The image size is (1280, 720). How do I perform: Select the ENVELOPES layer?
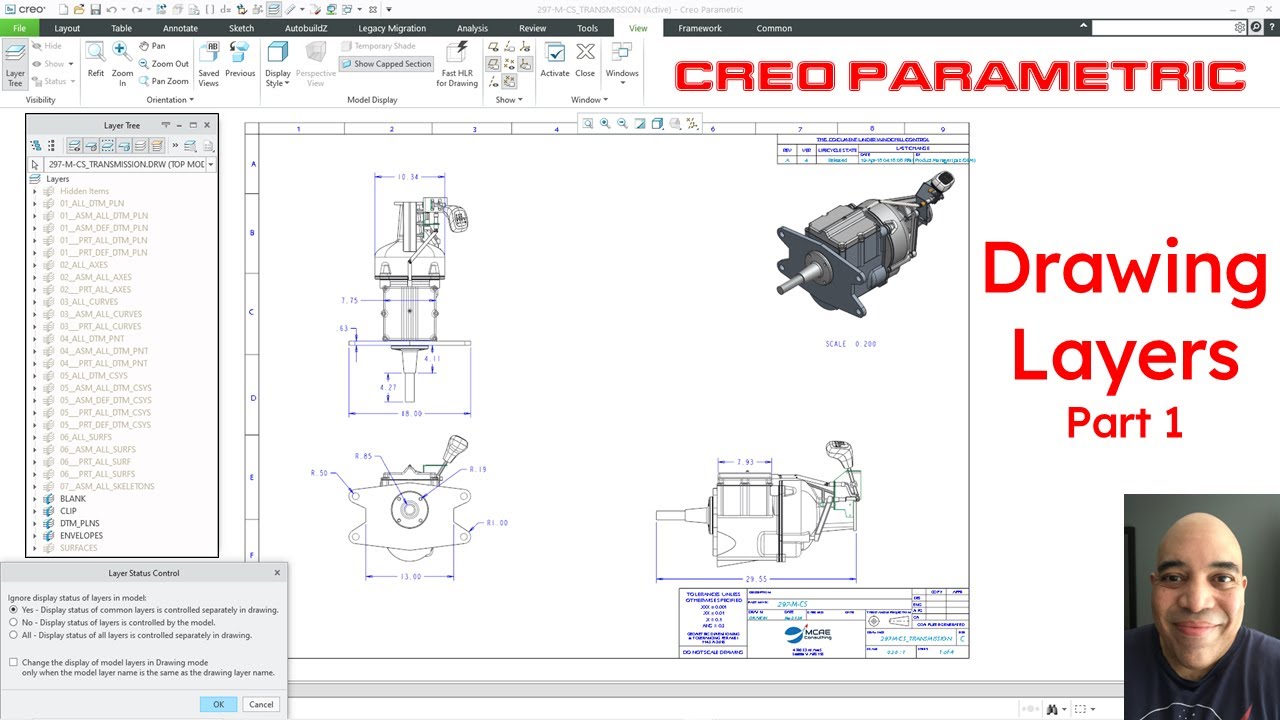click(x=81, y=535)
